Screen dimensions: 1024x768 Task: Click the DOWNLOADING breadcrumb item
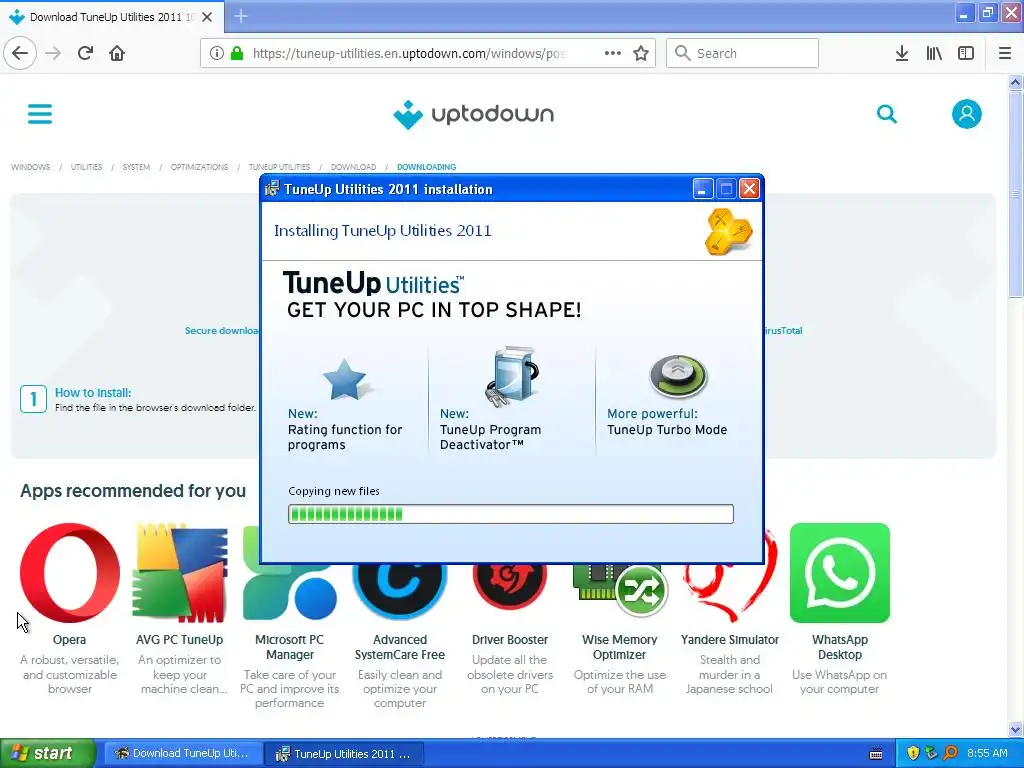[x=426, y=167]
